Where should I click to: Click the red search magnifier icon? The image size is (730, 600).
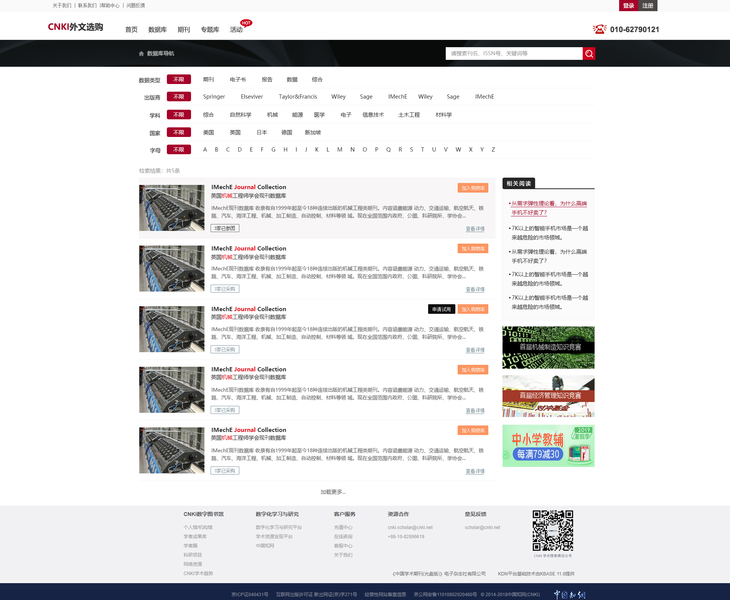click(x=589, y=54)
